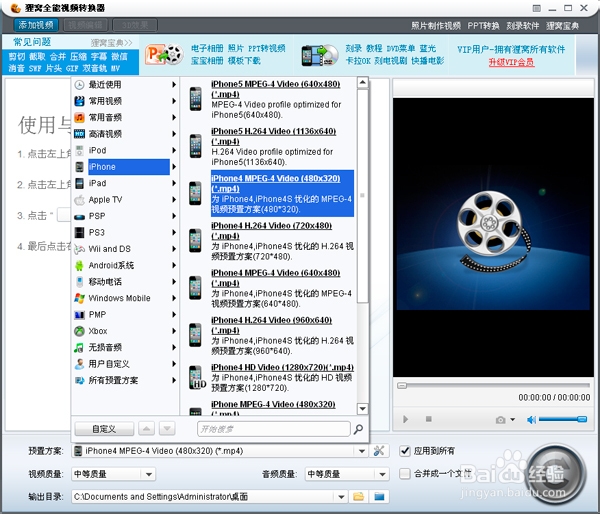Toggle the 应用到所有 checkbox
This screenshot has width=600, height=514.
[x=405, y=451]
